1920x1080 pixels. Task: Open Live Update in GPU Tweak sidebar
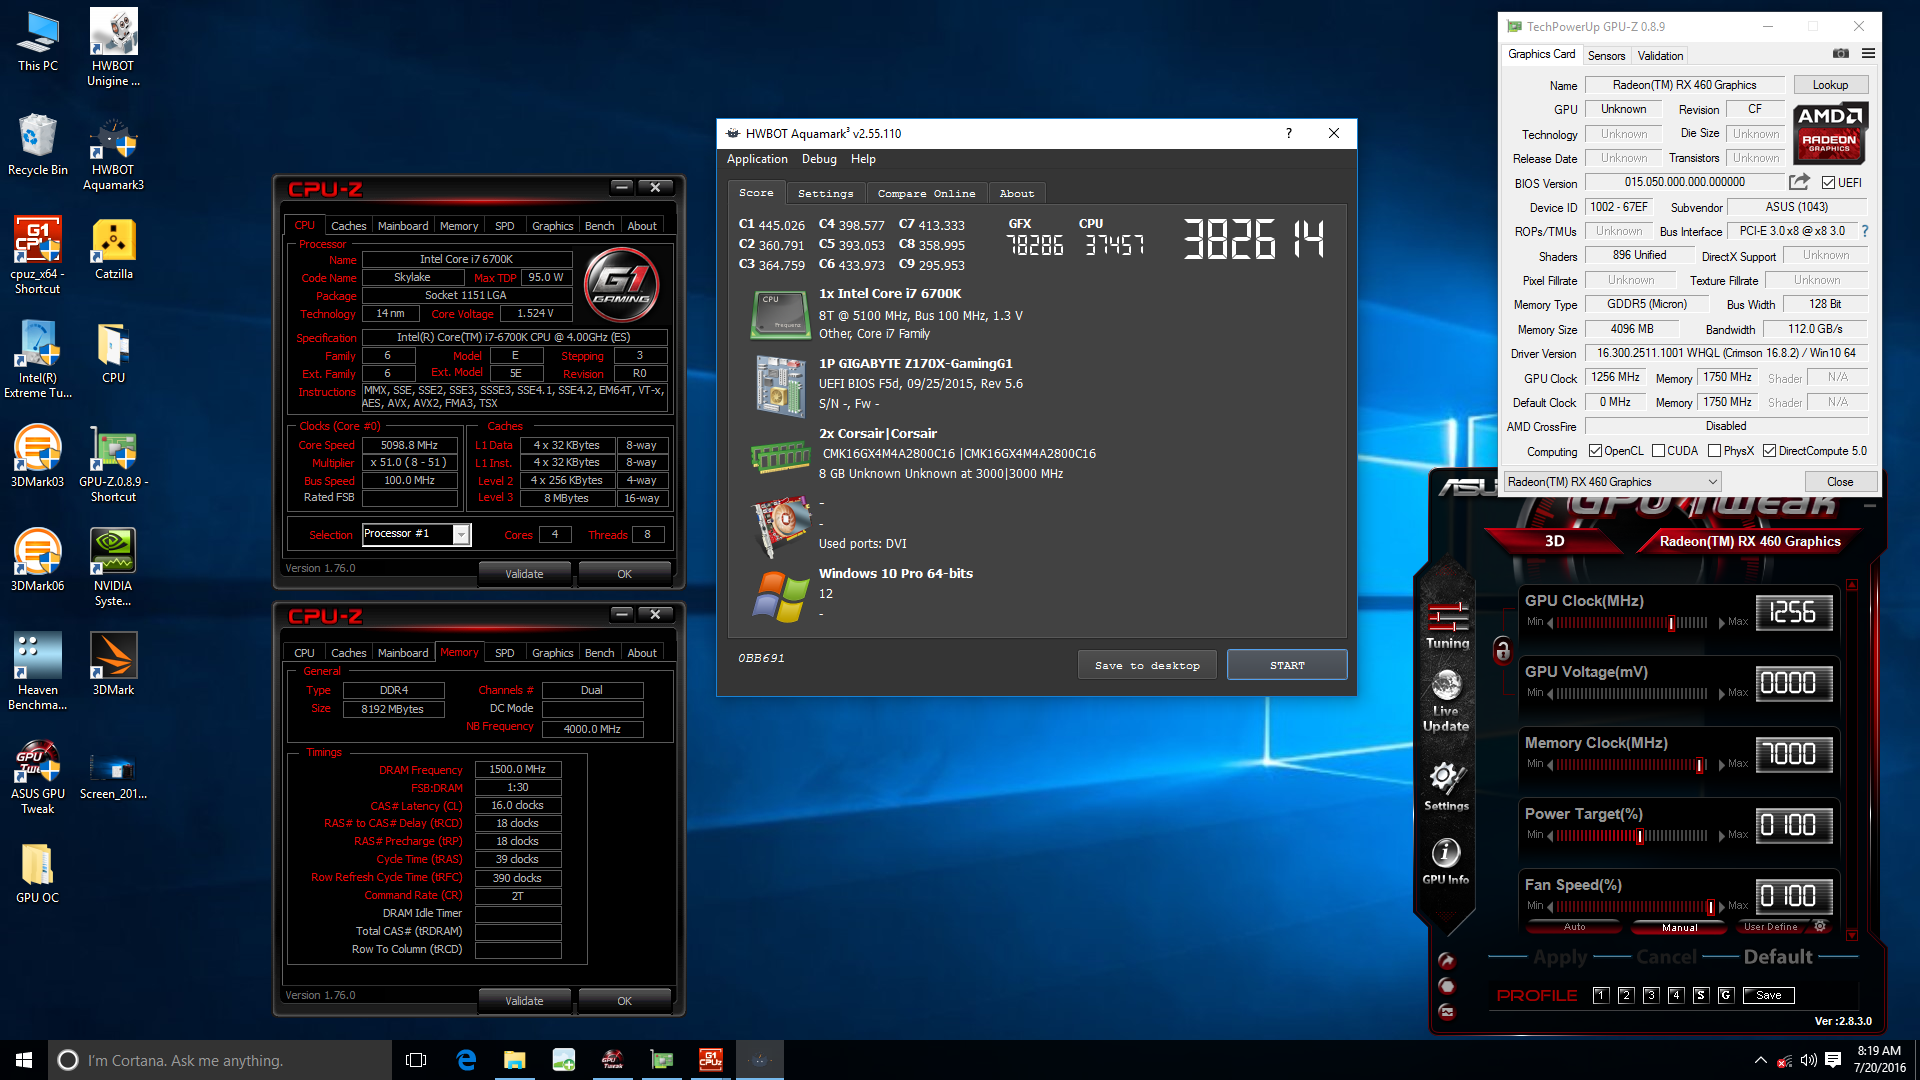[1446, 701]
